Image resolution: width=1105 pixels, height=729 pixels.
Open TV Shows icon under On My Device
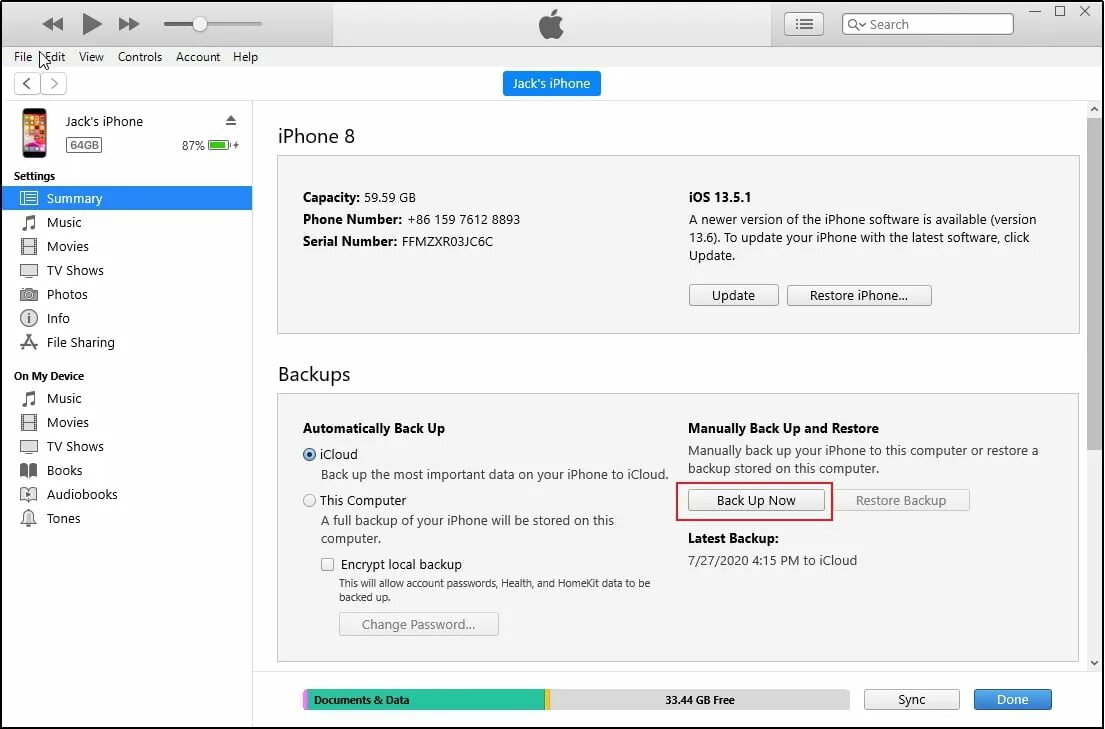coord(29,447)
